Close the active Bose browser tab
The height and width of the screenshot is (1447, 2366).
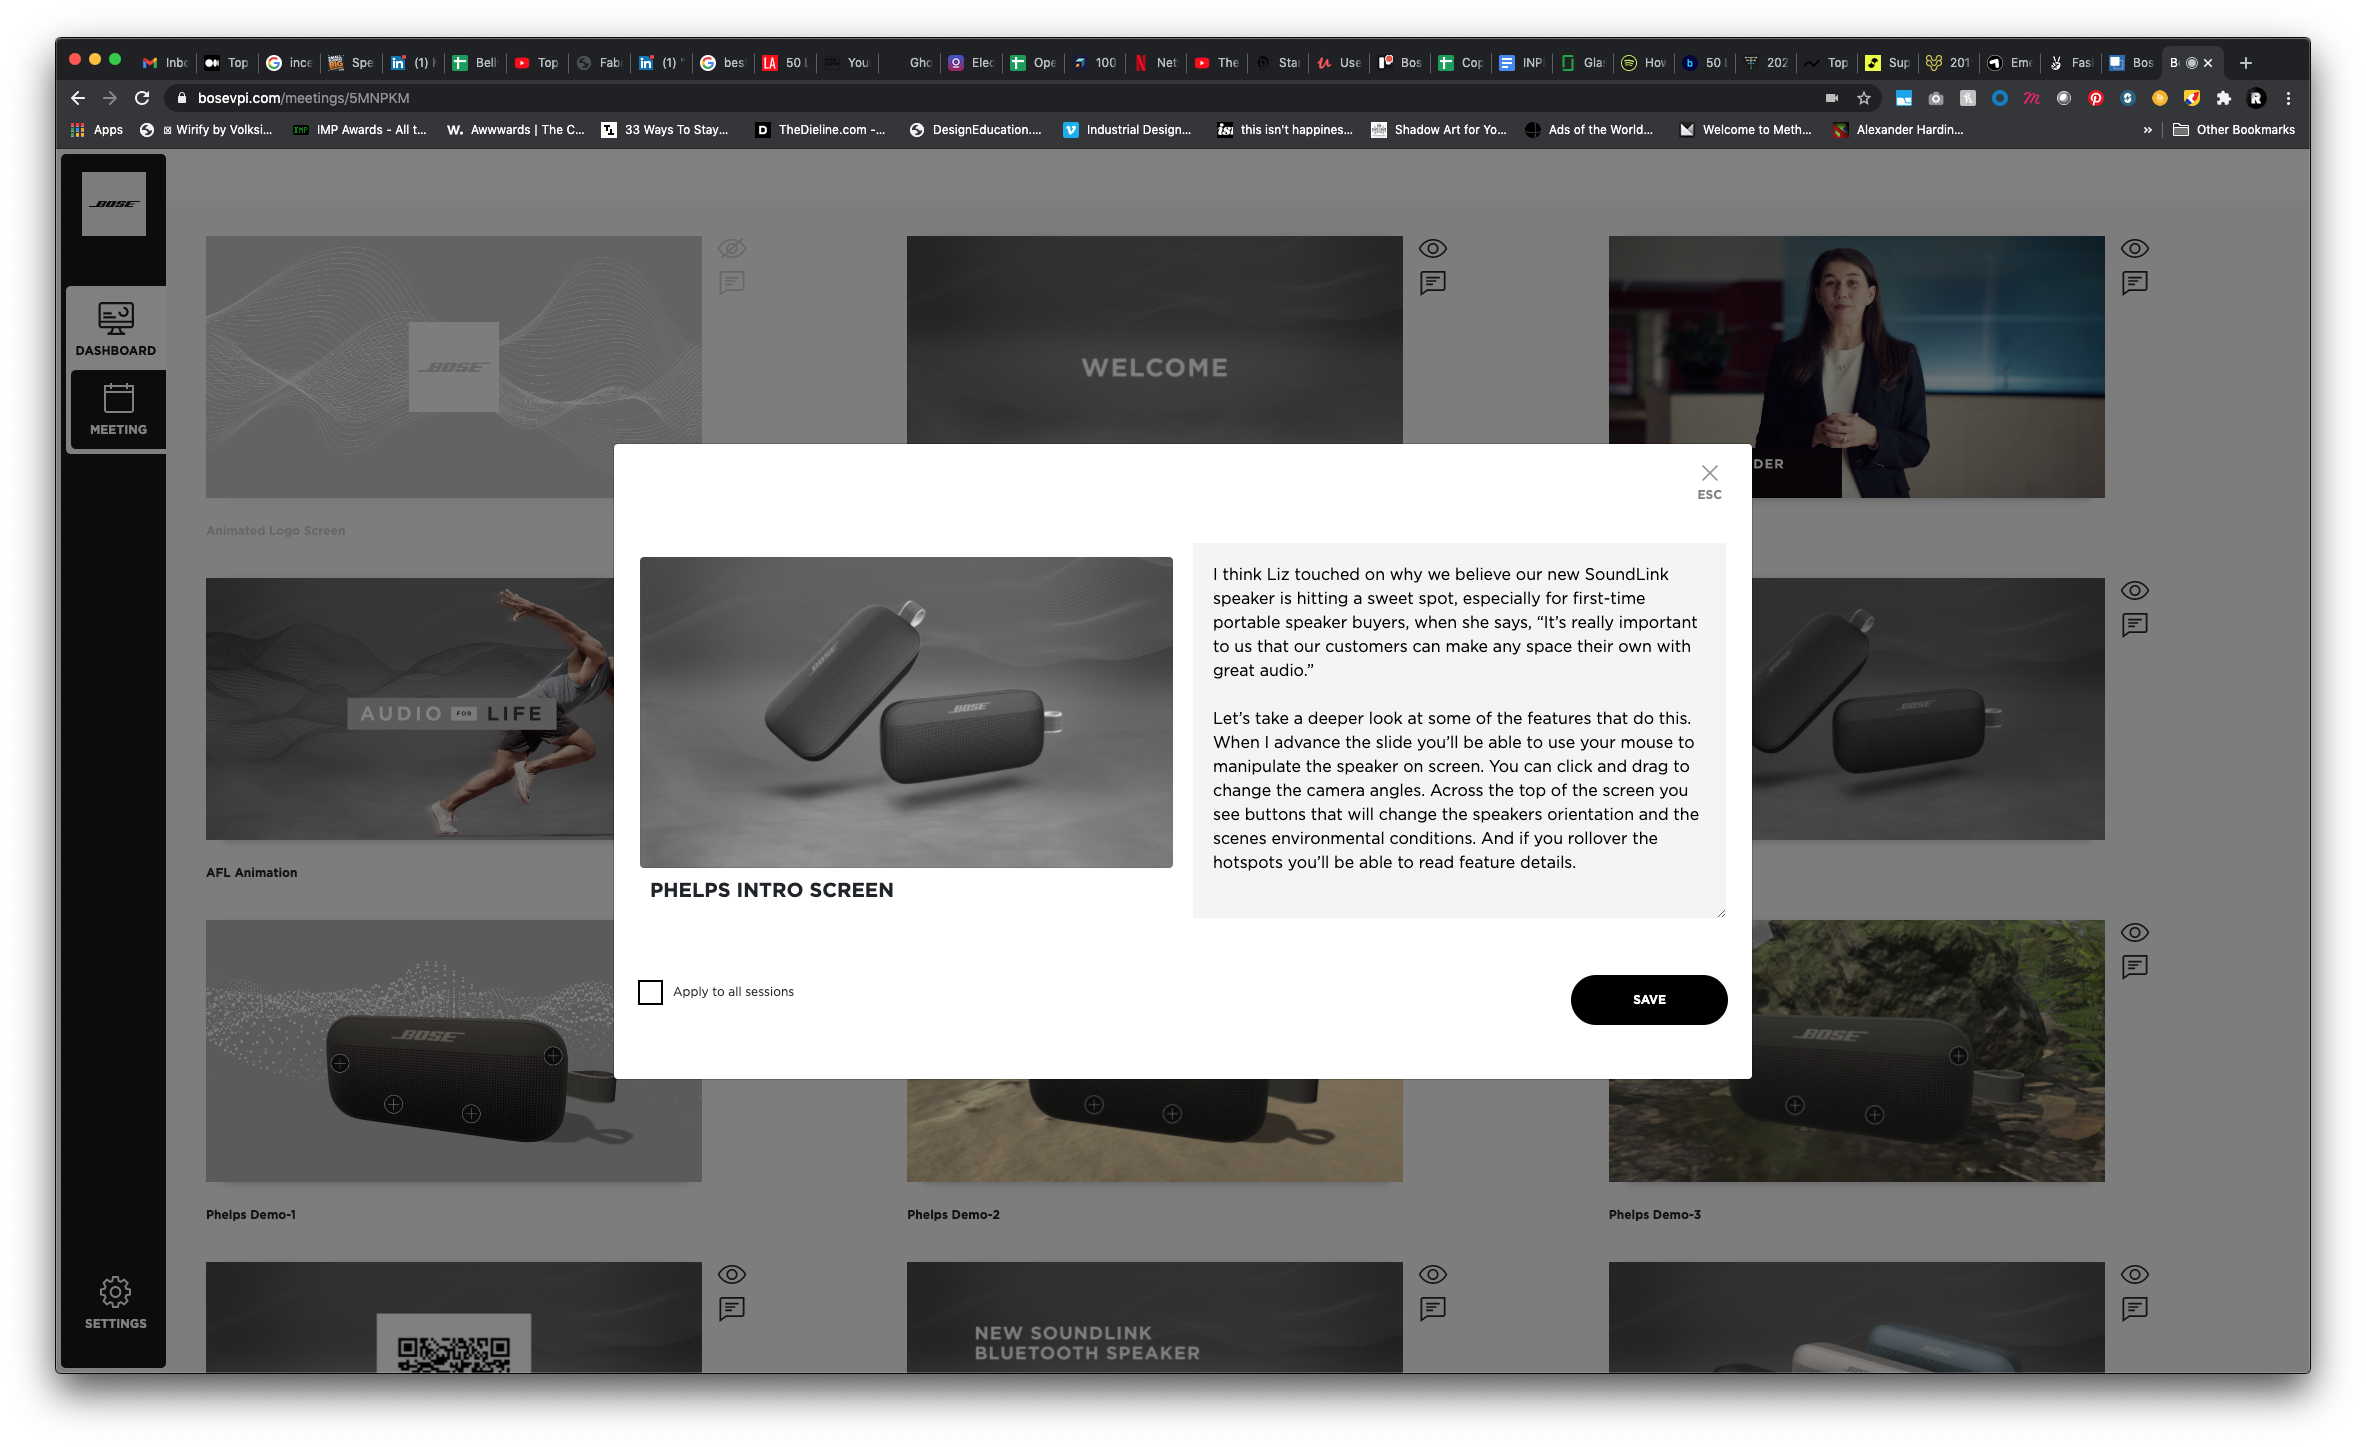(x=2208, y=63)
